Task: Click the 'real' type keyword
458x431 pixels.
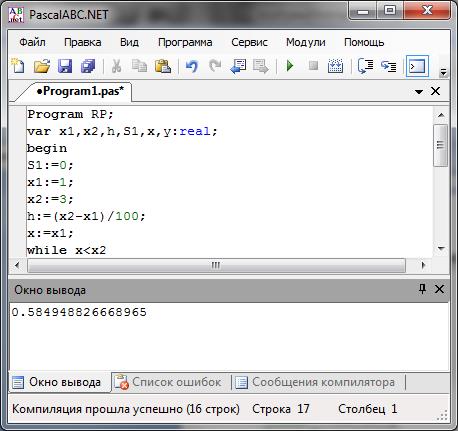Action: 195,131
